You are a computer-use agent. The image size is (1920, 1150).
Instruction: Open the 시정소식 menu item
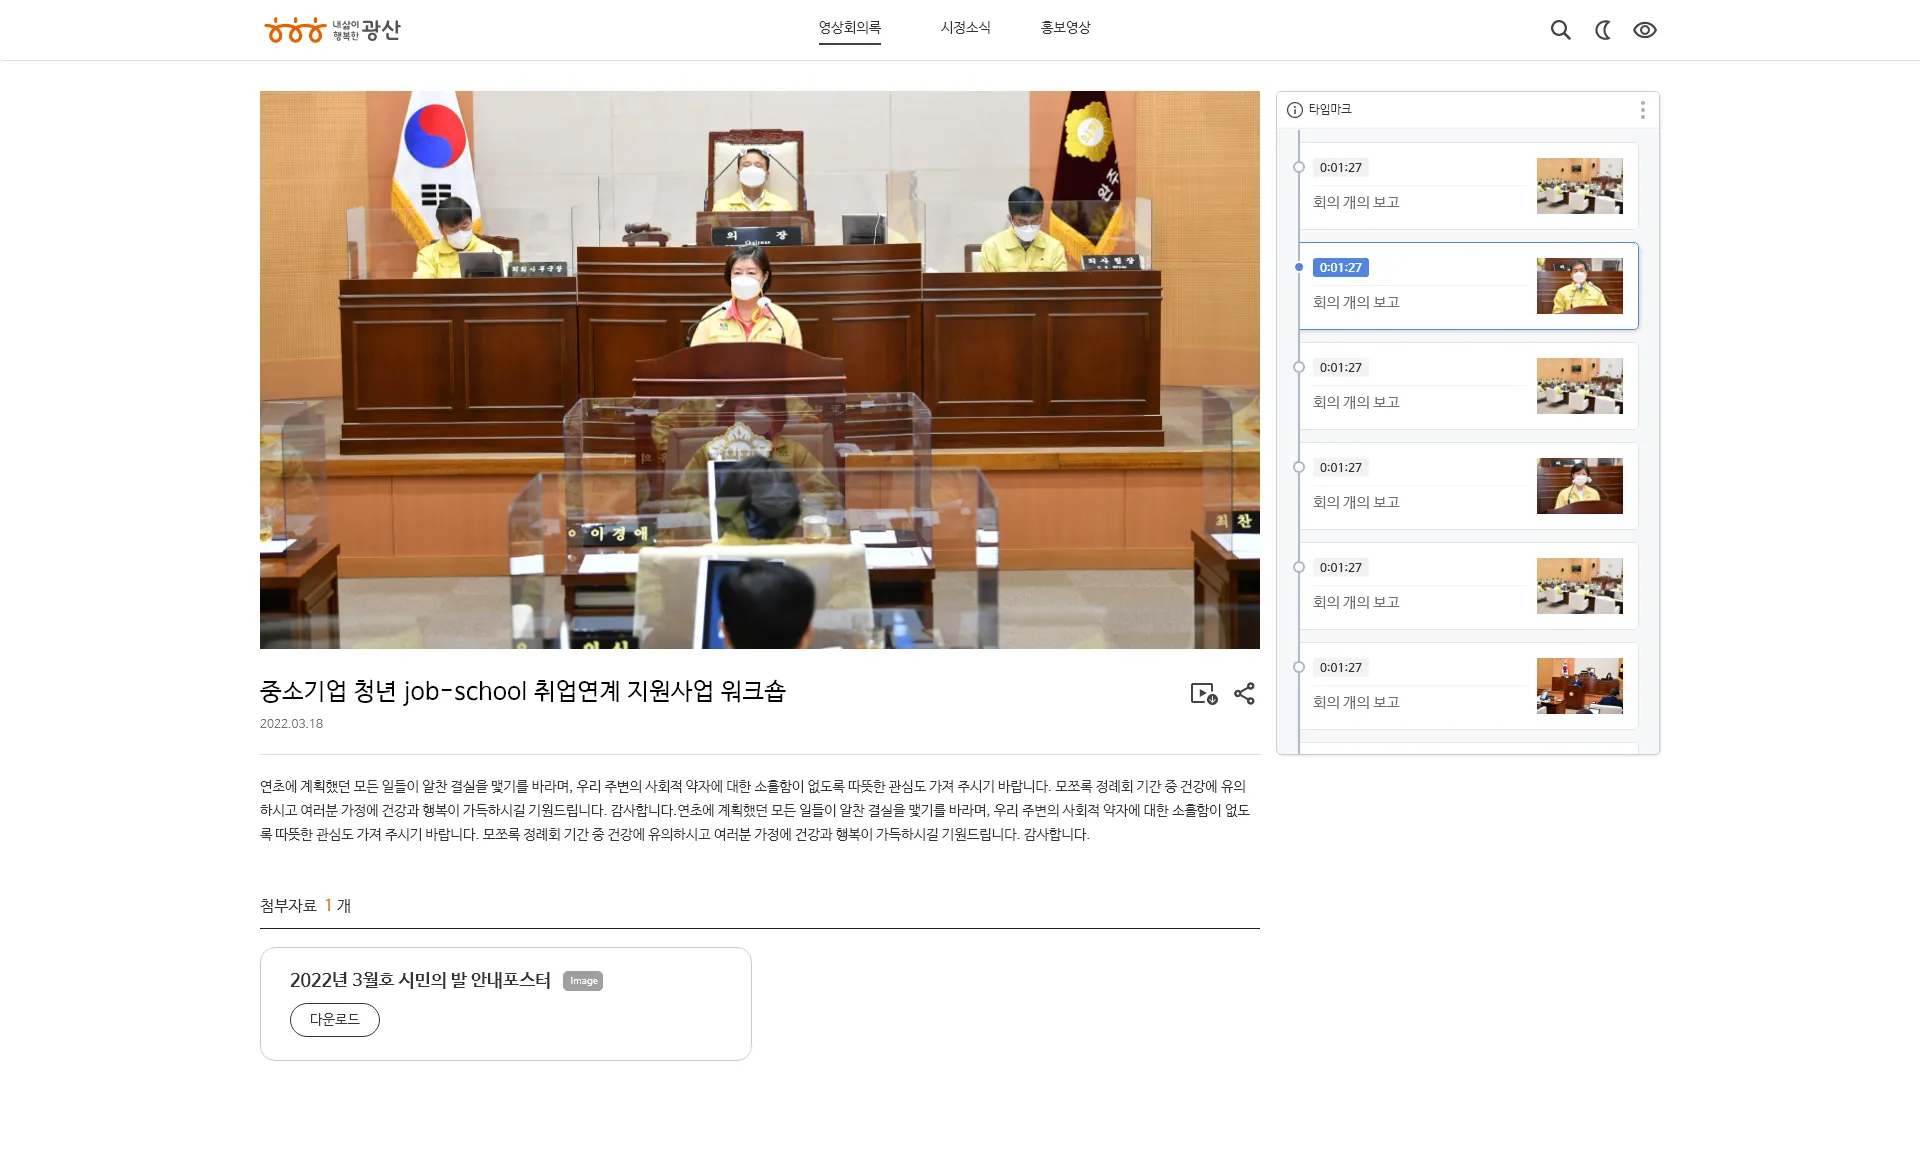coord(965,28)
